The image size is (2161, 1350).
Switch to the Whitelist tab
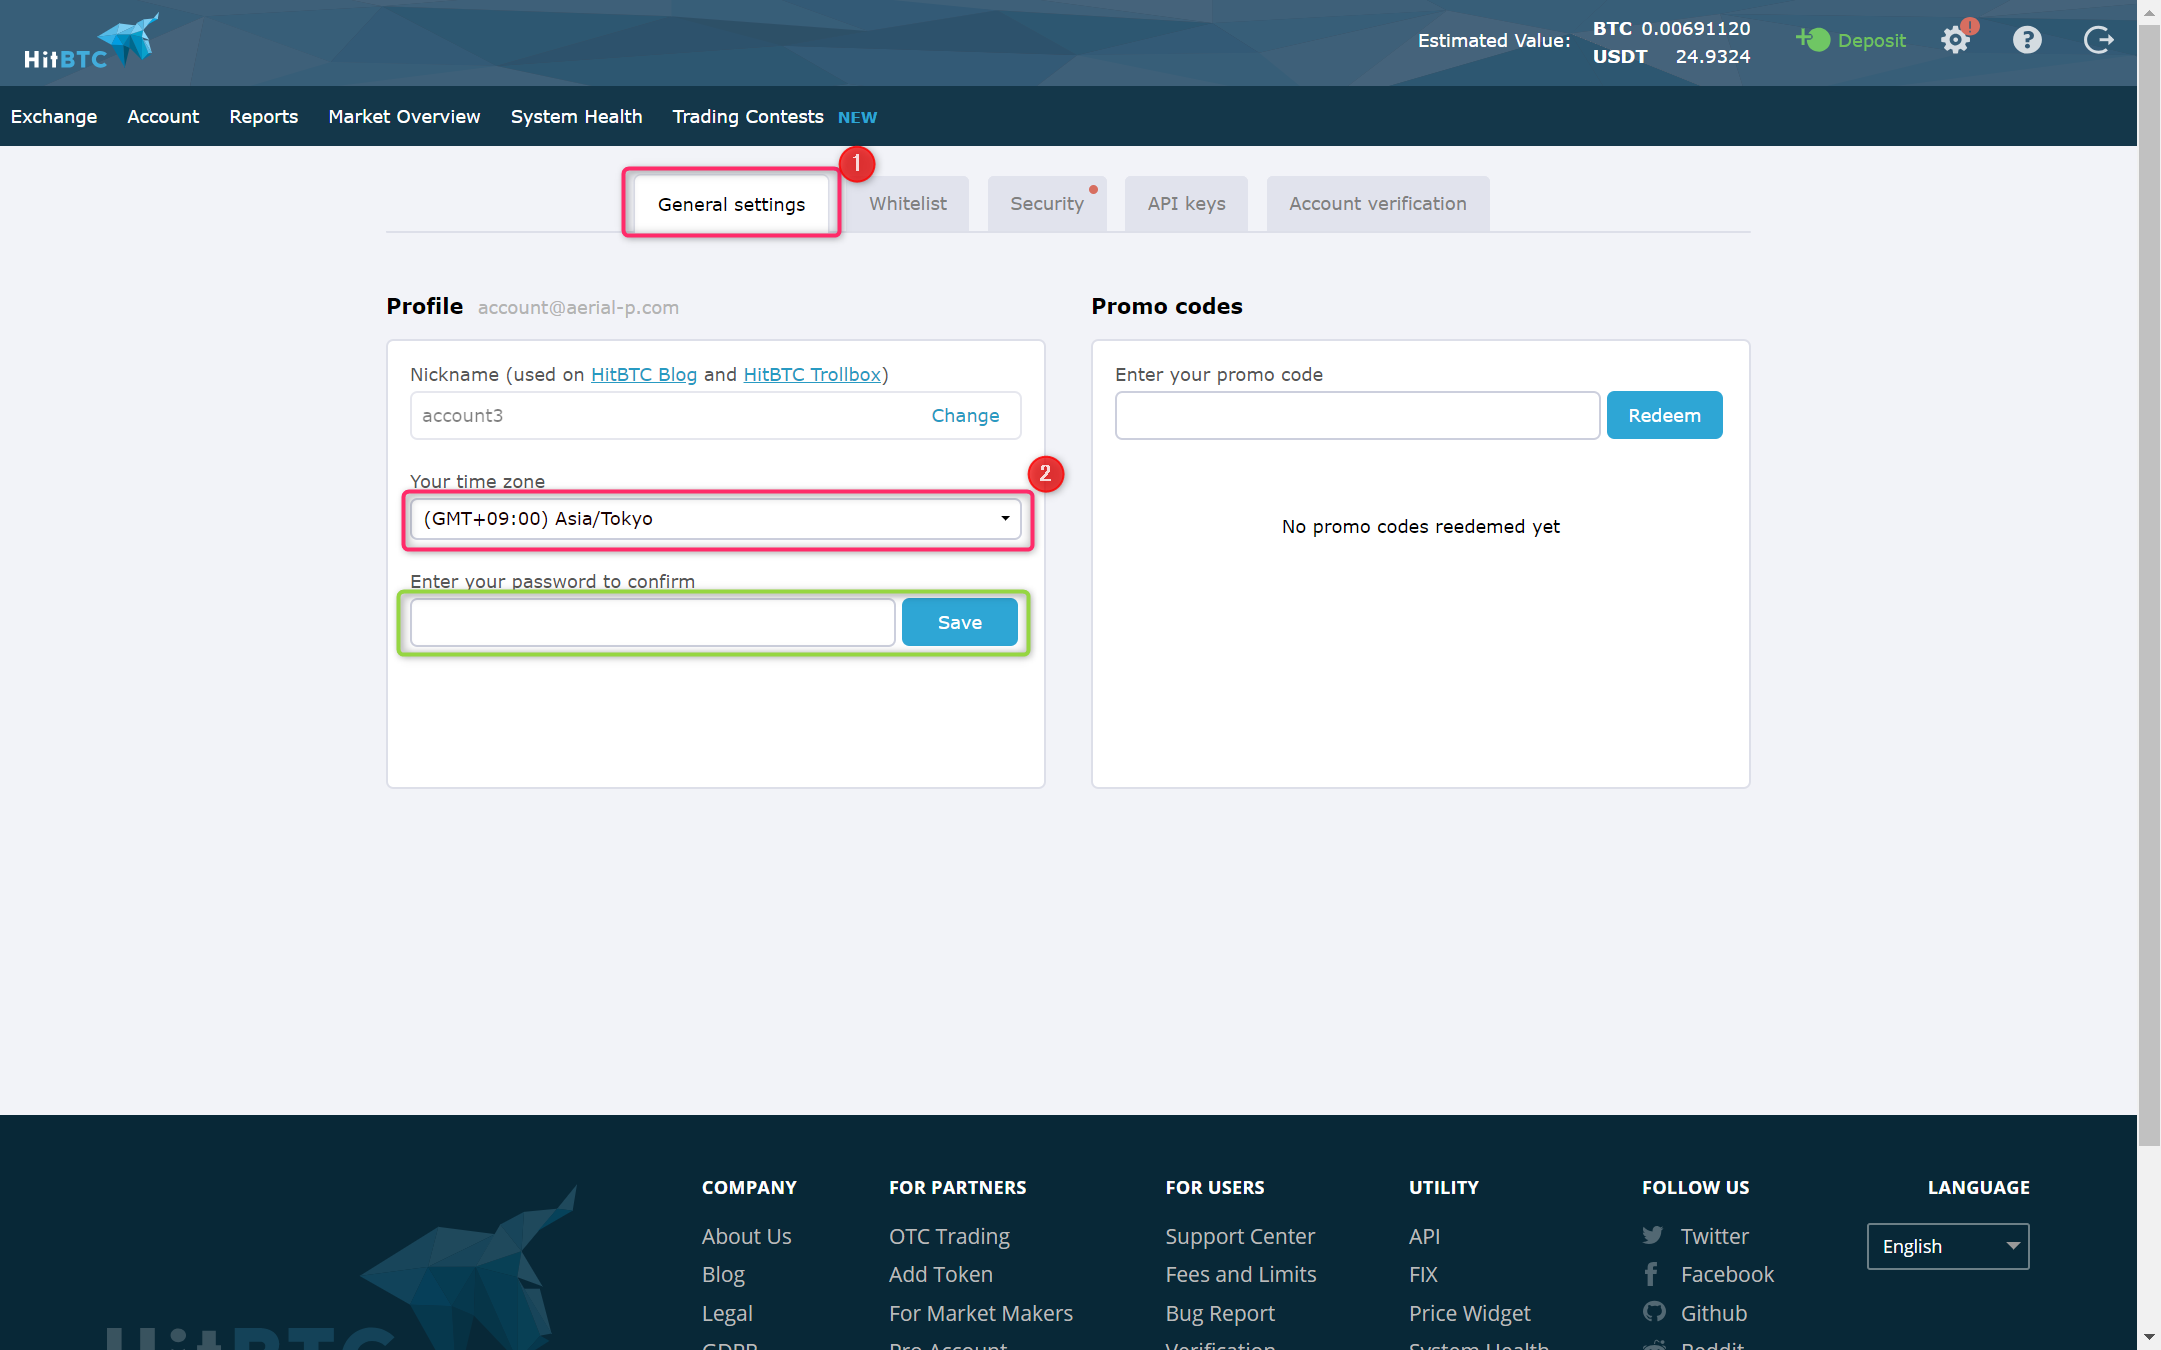(x=908, y=204)
